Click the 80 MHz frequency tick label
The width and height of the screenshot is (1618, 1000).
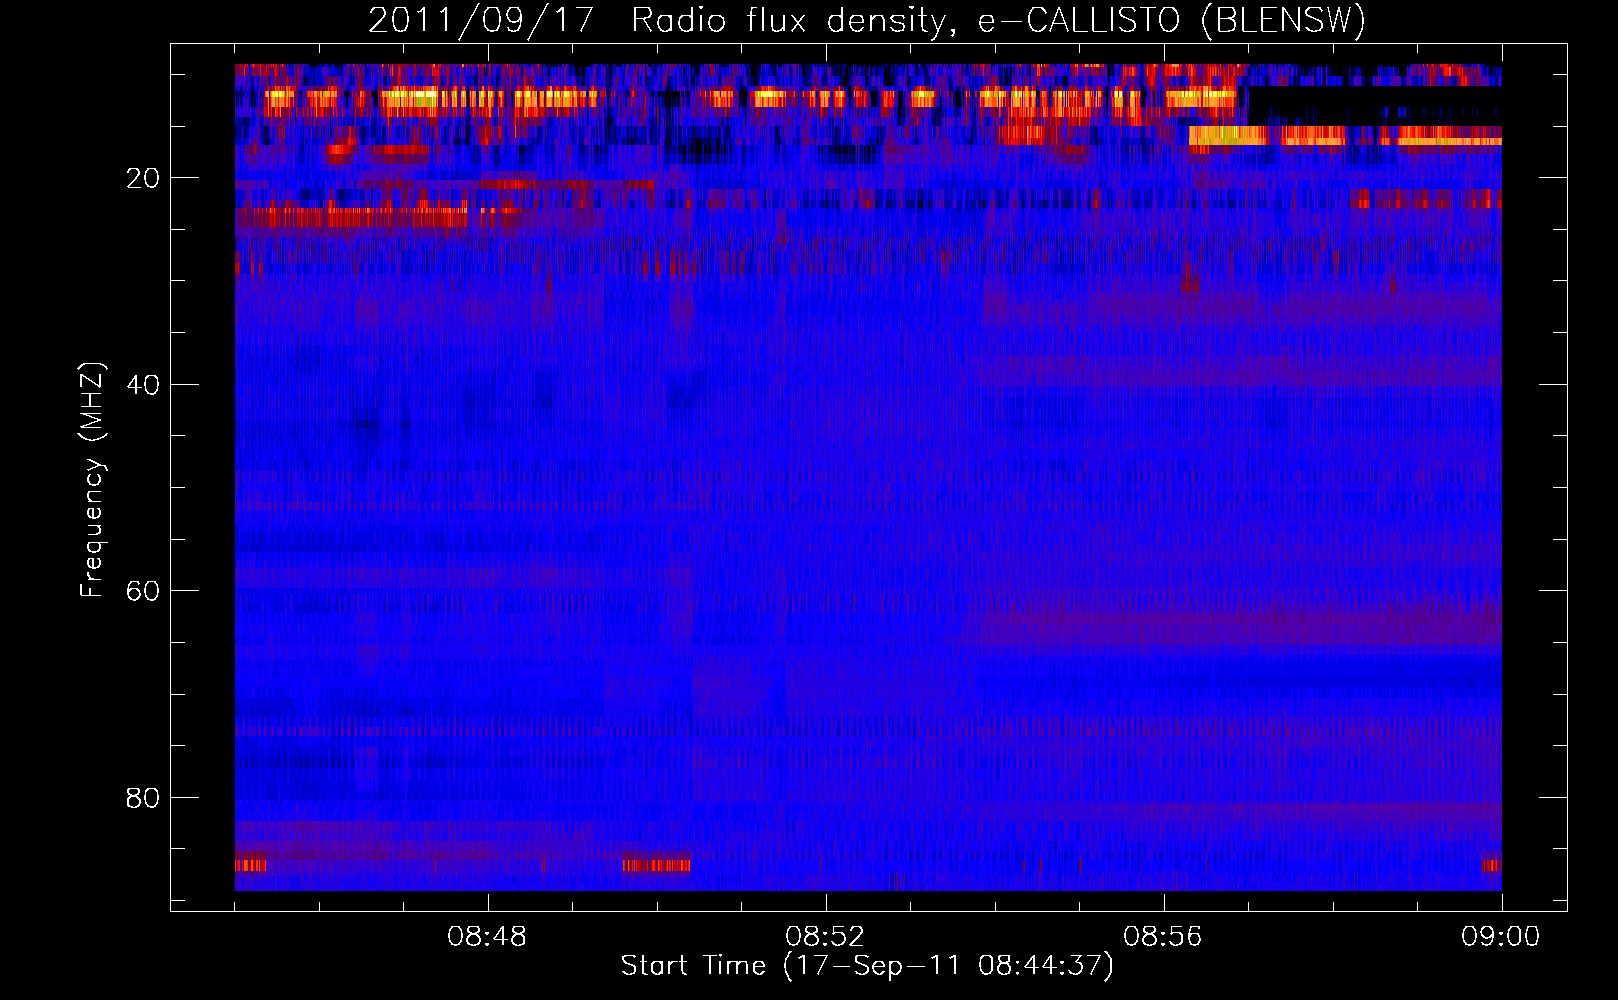coord(143,798)
